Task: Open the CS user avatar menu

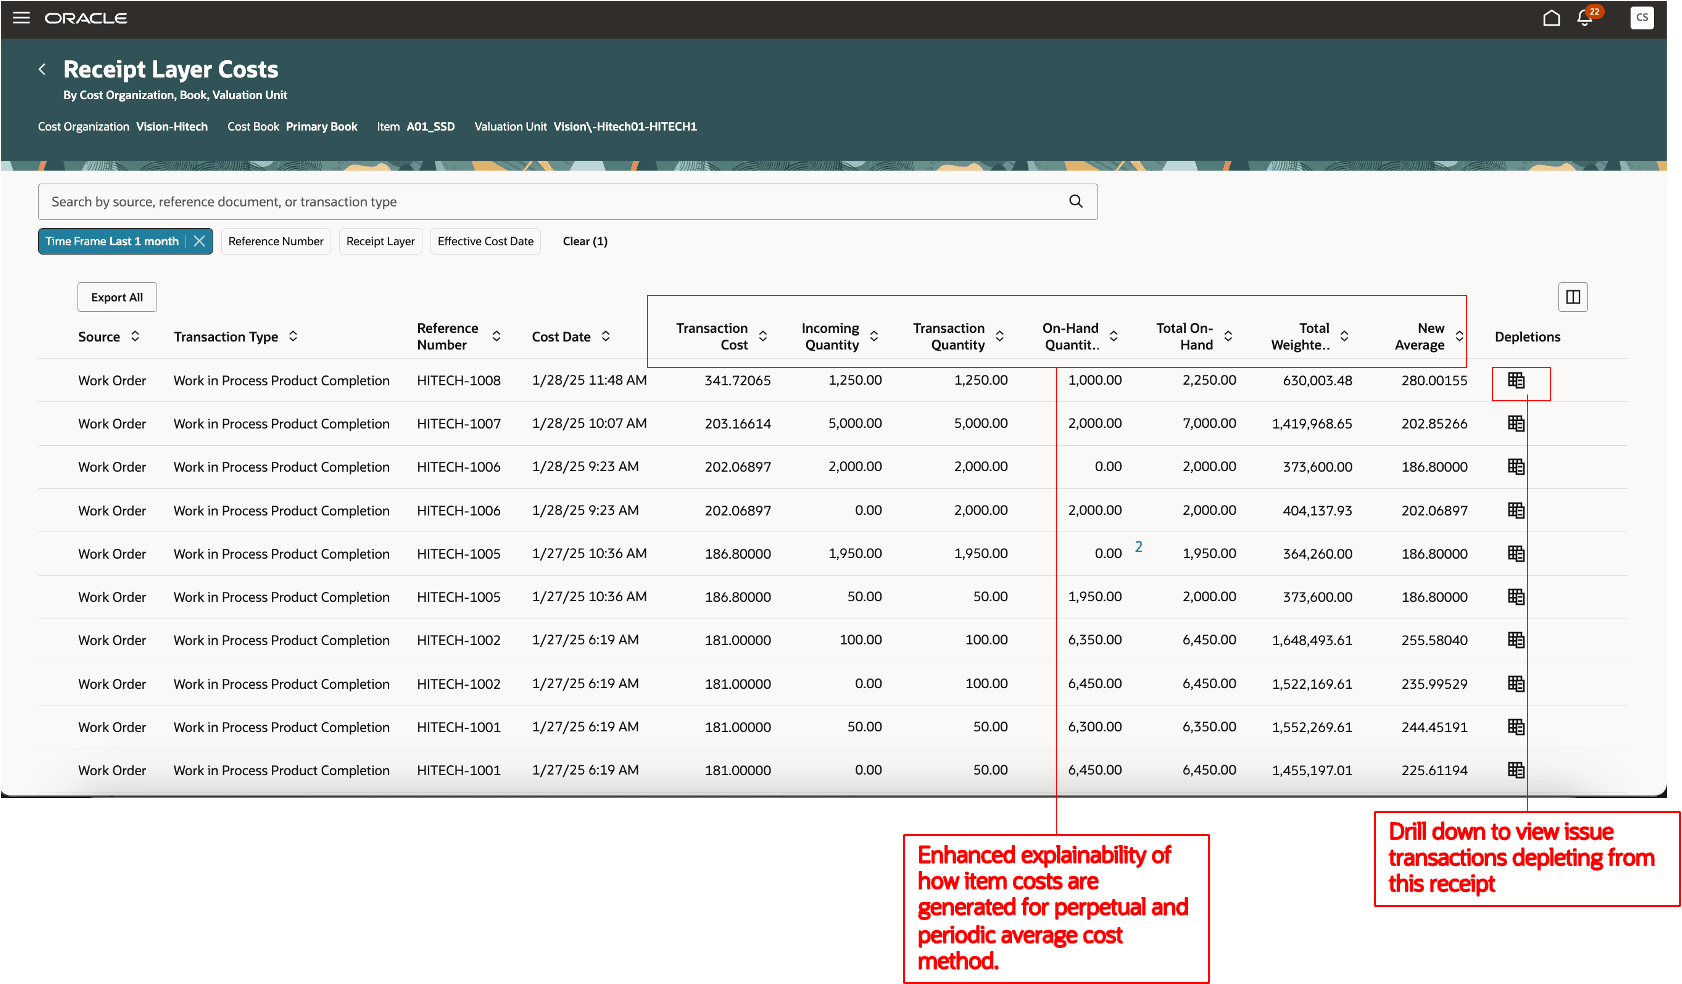Action: point(1641,17)
